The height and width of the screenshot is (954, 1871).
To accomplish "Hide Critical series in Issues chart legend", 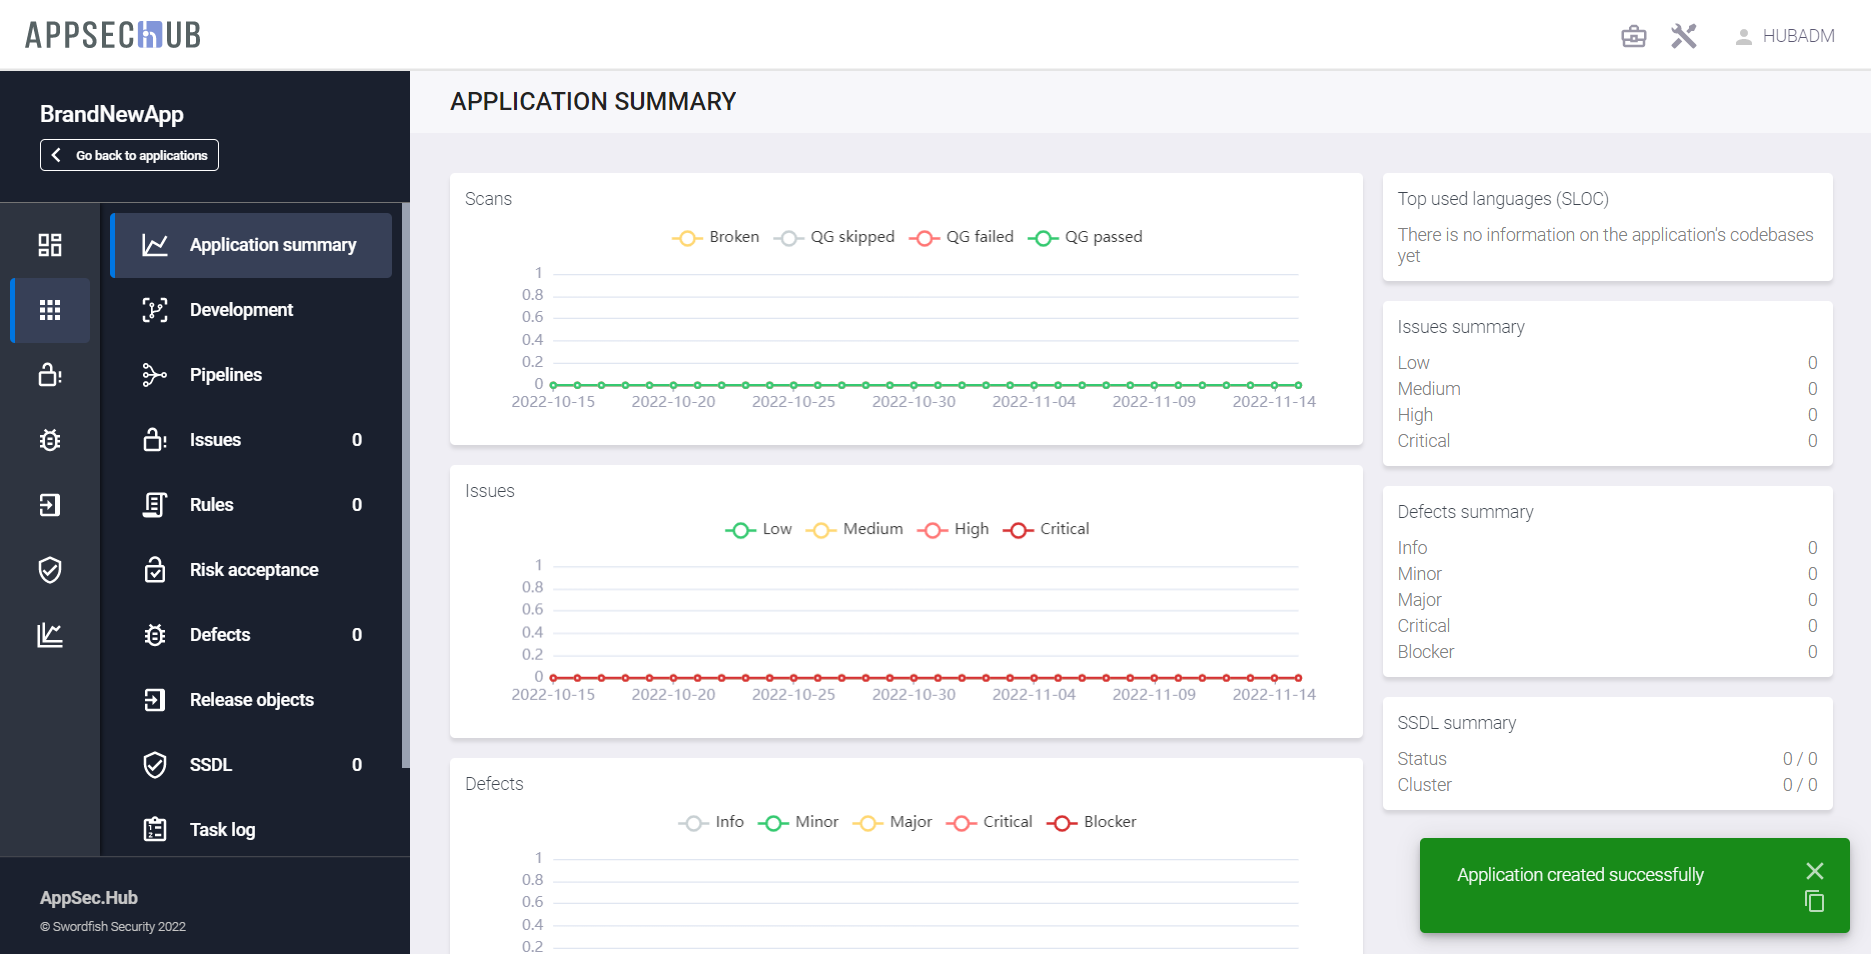I will (1047, 530).
